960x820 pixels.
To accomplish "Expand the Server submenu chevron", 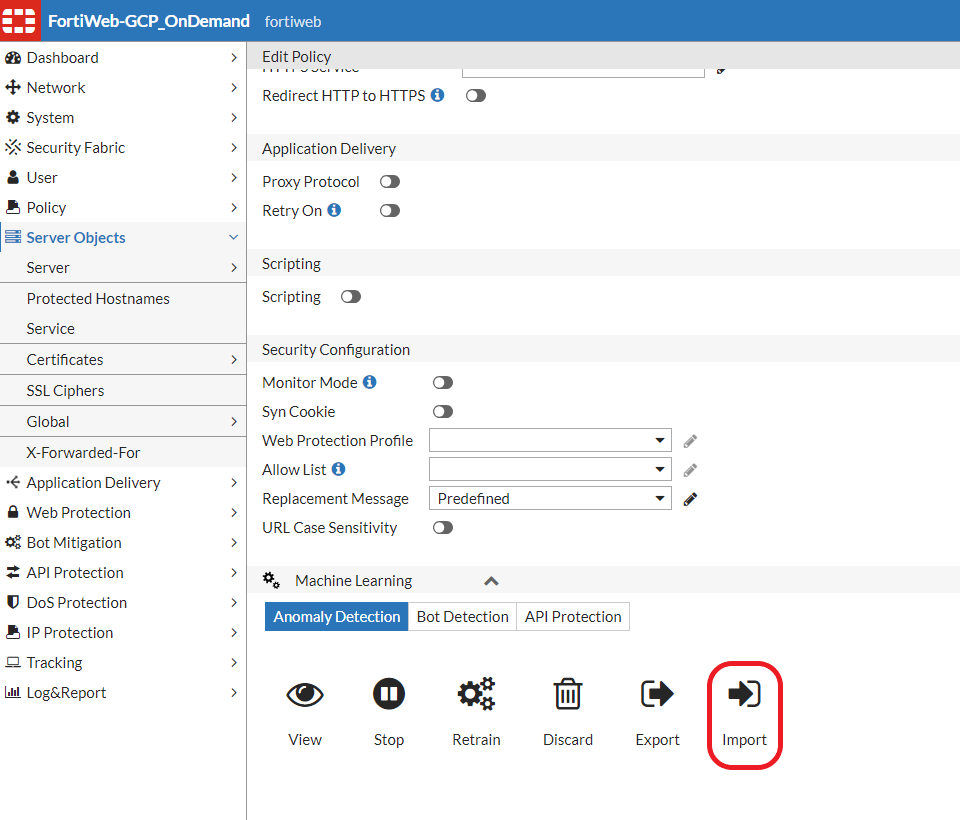I will 234,268.
